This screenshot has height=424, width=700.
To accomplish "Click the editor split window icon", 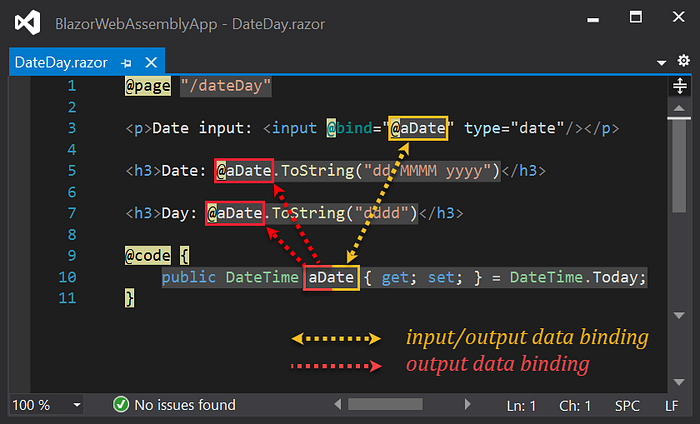I will 679,86.
